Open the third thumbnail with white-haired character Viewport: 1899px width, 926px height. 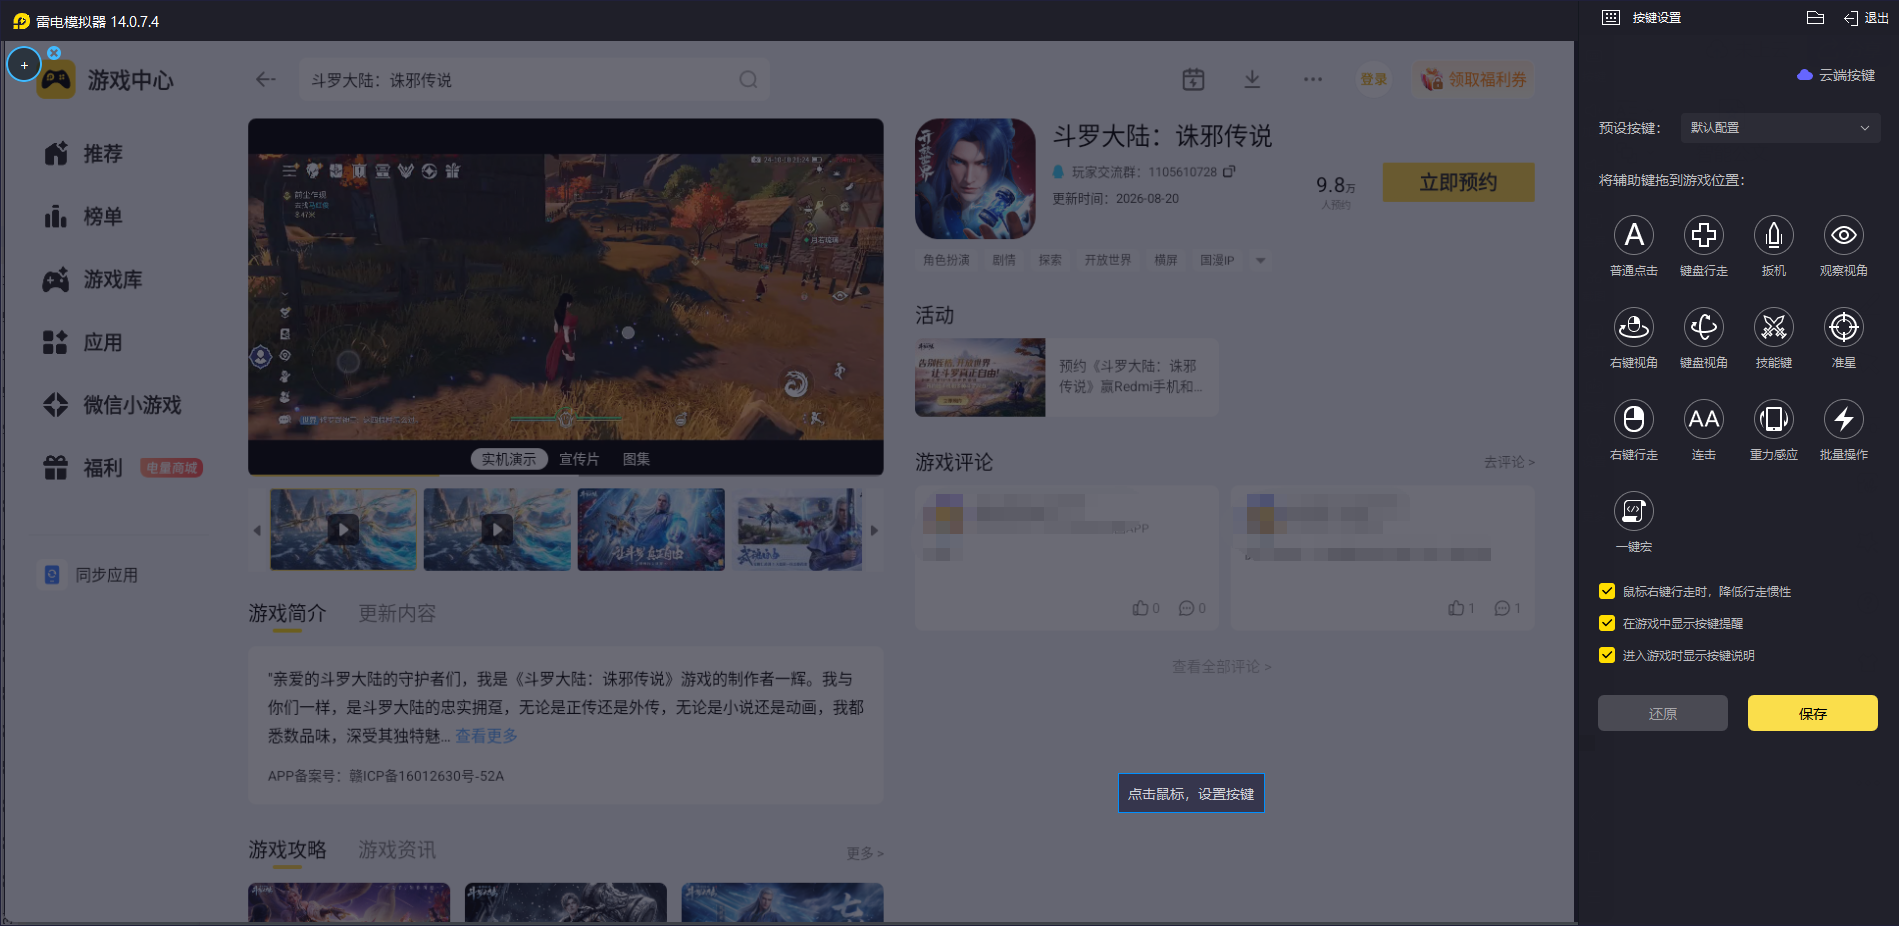coord(651,529)
